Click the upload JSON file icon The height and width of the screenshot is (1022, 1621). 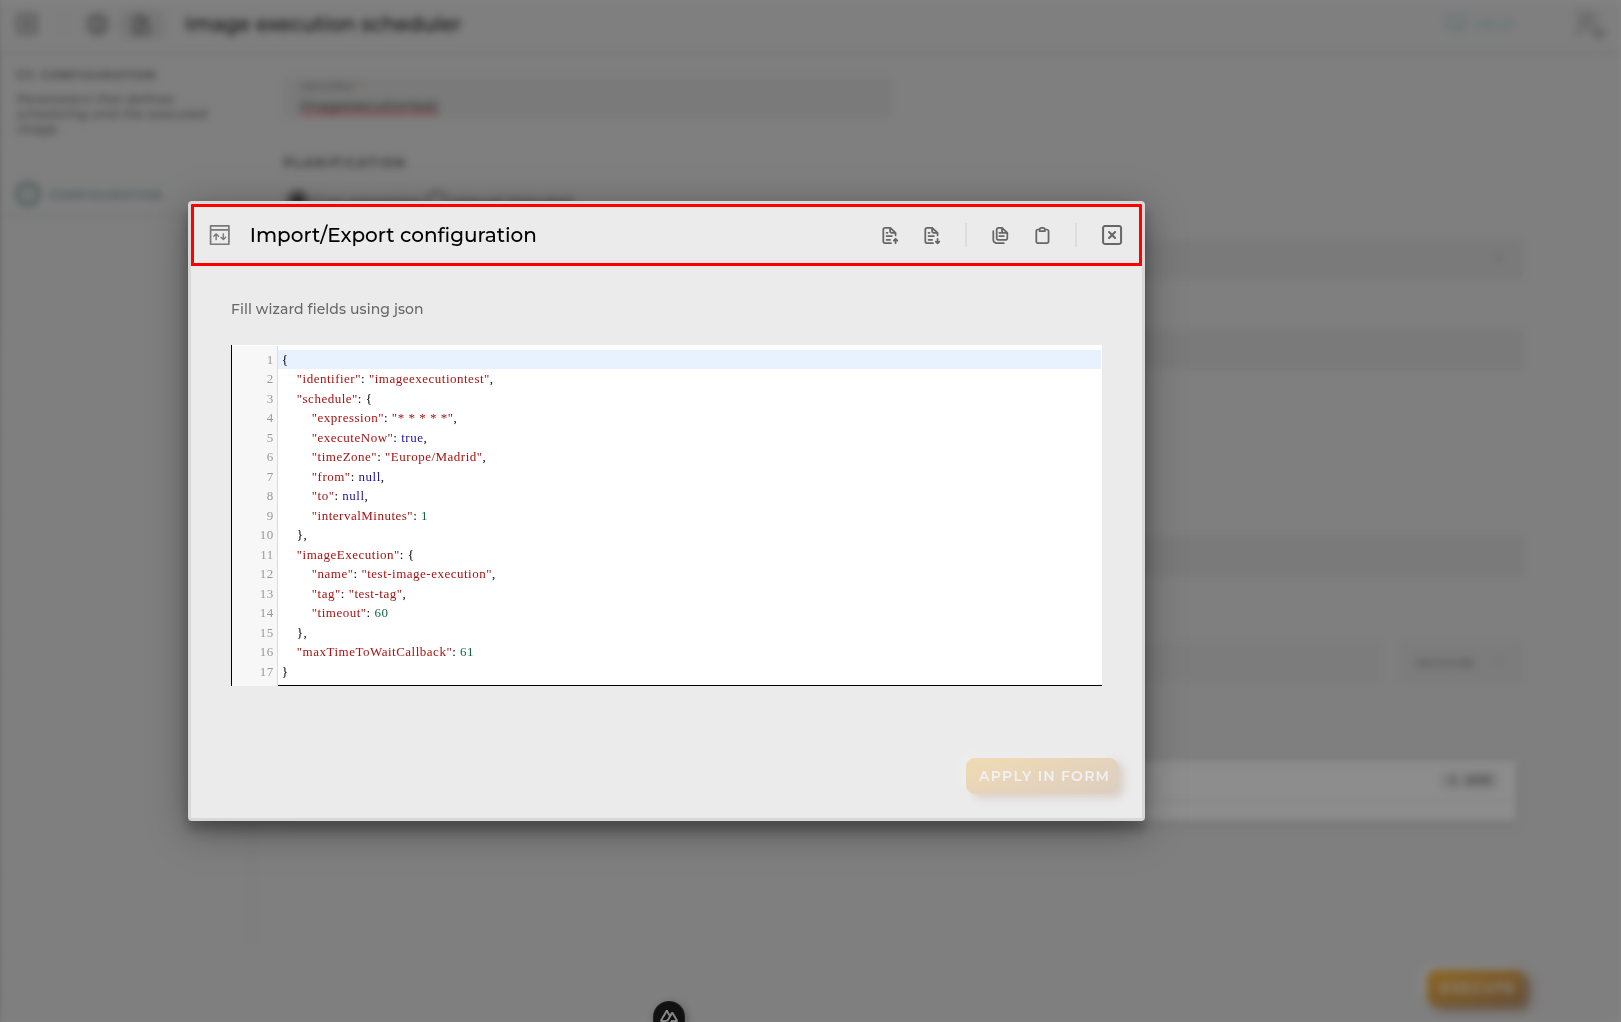pyautogui.click(x=890, y=235)
